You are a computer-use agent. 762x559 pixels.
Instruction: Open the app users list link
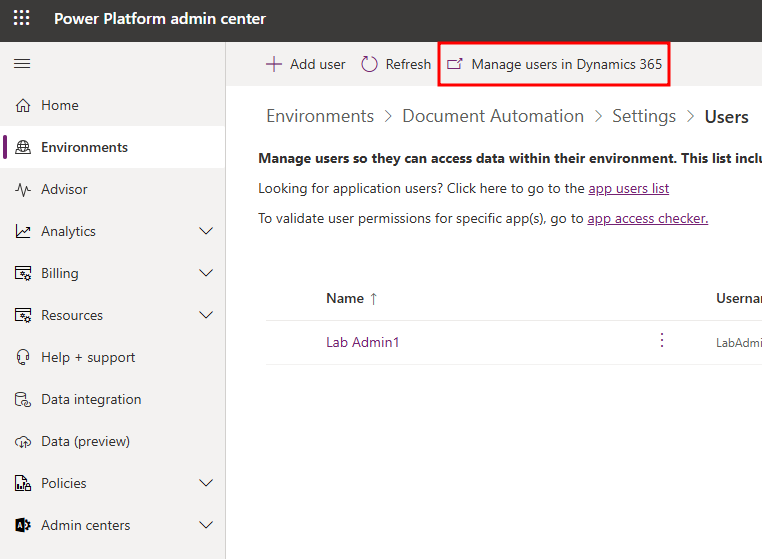(x=628, y=188)
